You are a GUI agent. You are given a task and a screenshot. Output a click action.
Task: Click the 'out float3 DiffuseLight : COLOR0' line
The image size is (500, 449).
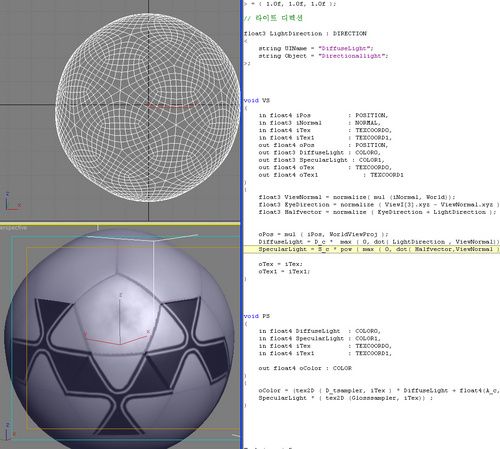(x=320, y=152)
